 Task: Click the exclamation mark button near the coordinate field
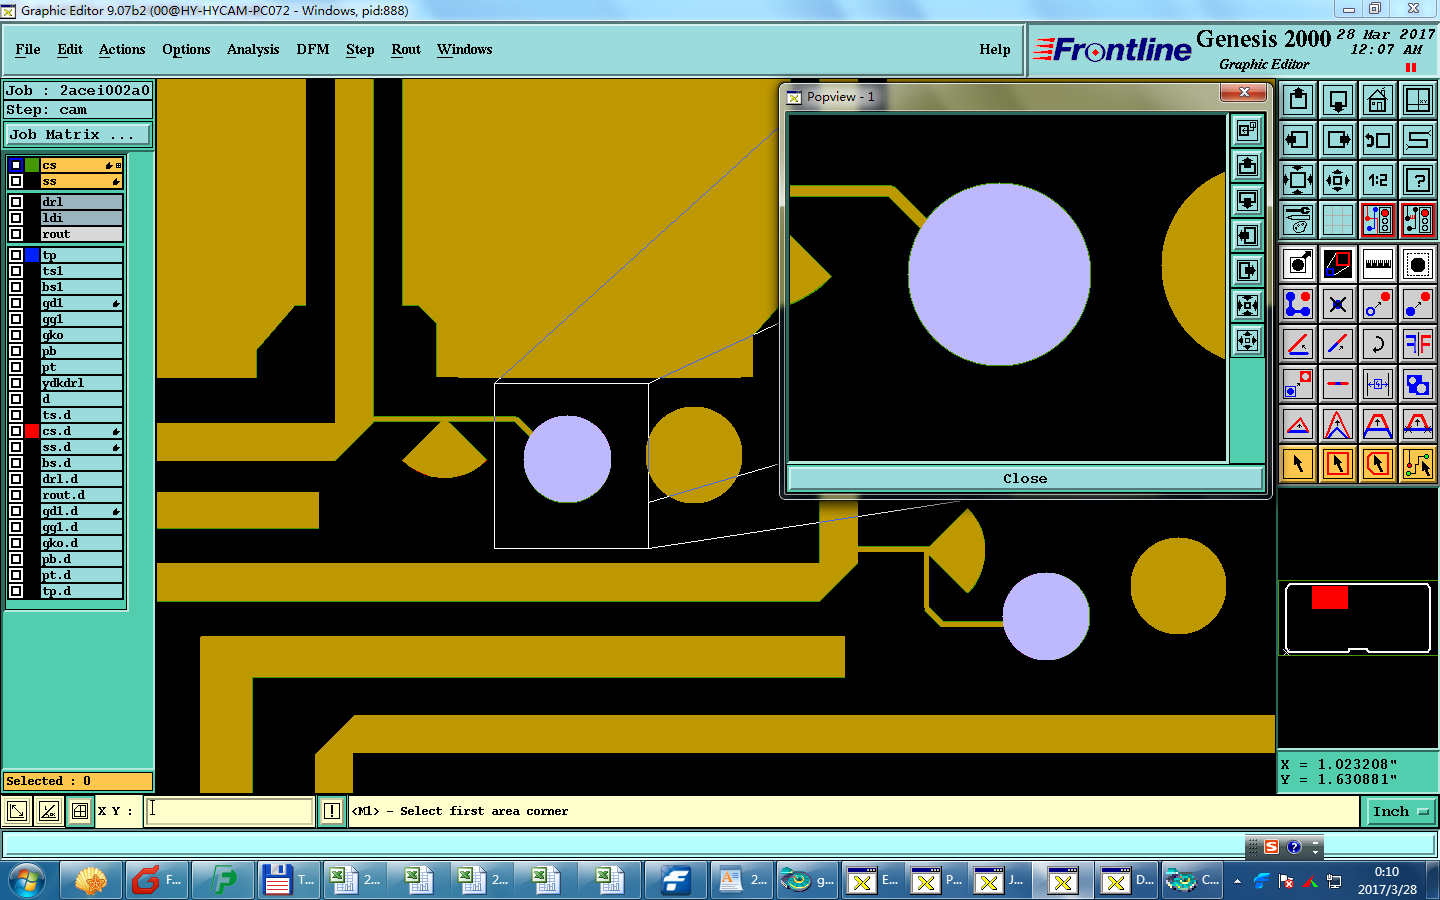click(332, 811)
